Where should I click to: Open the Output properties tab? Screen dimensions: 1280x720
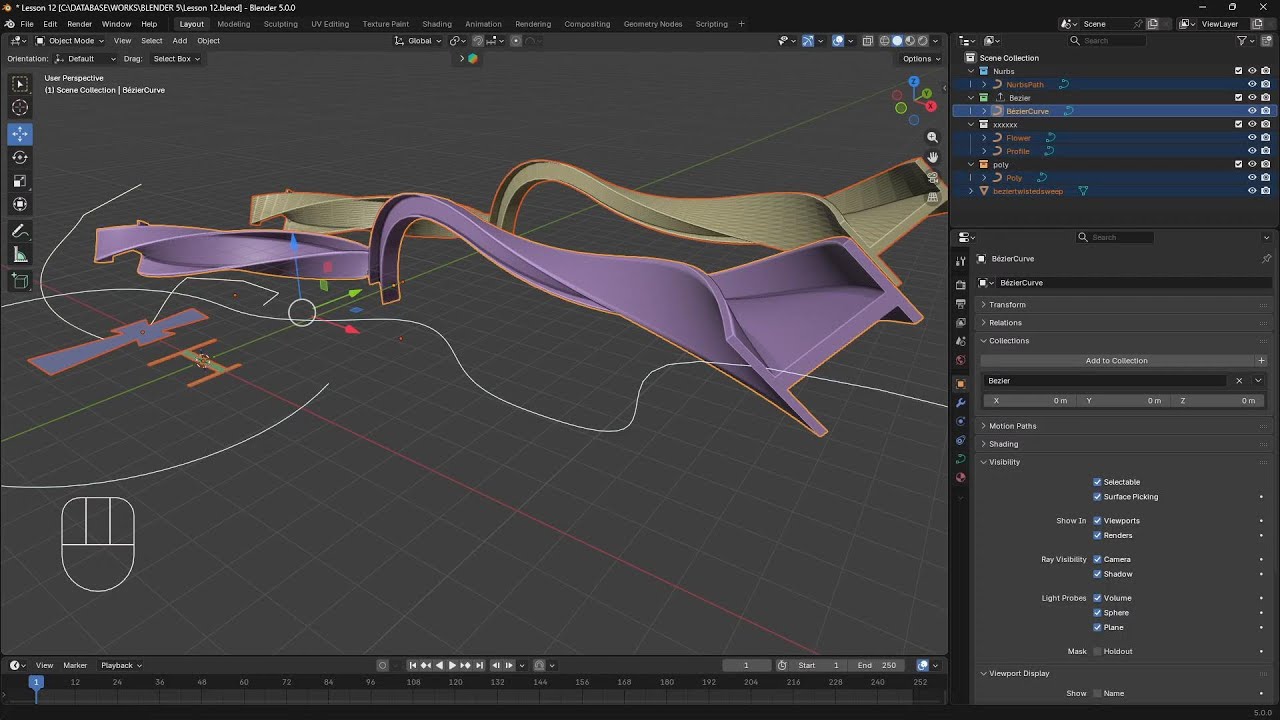(961, 304)
